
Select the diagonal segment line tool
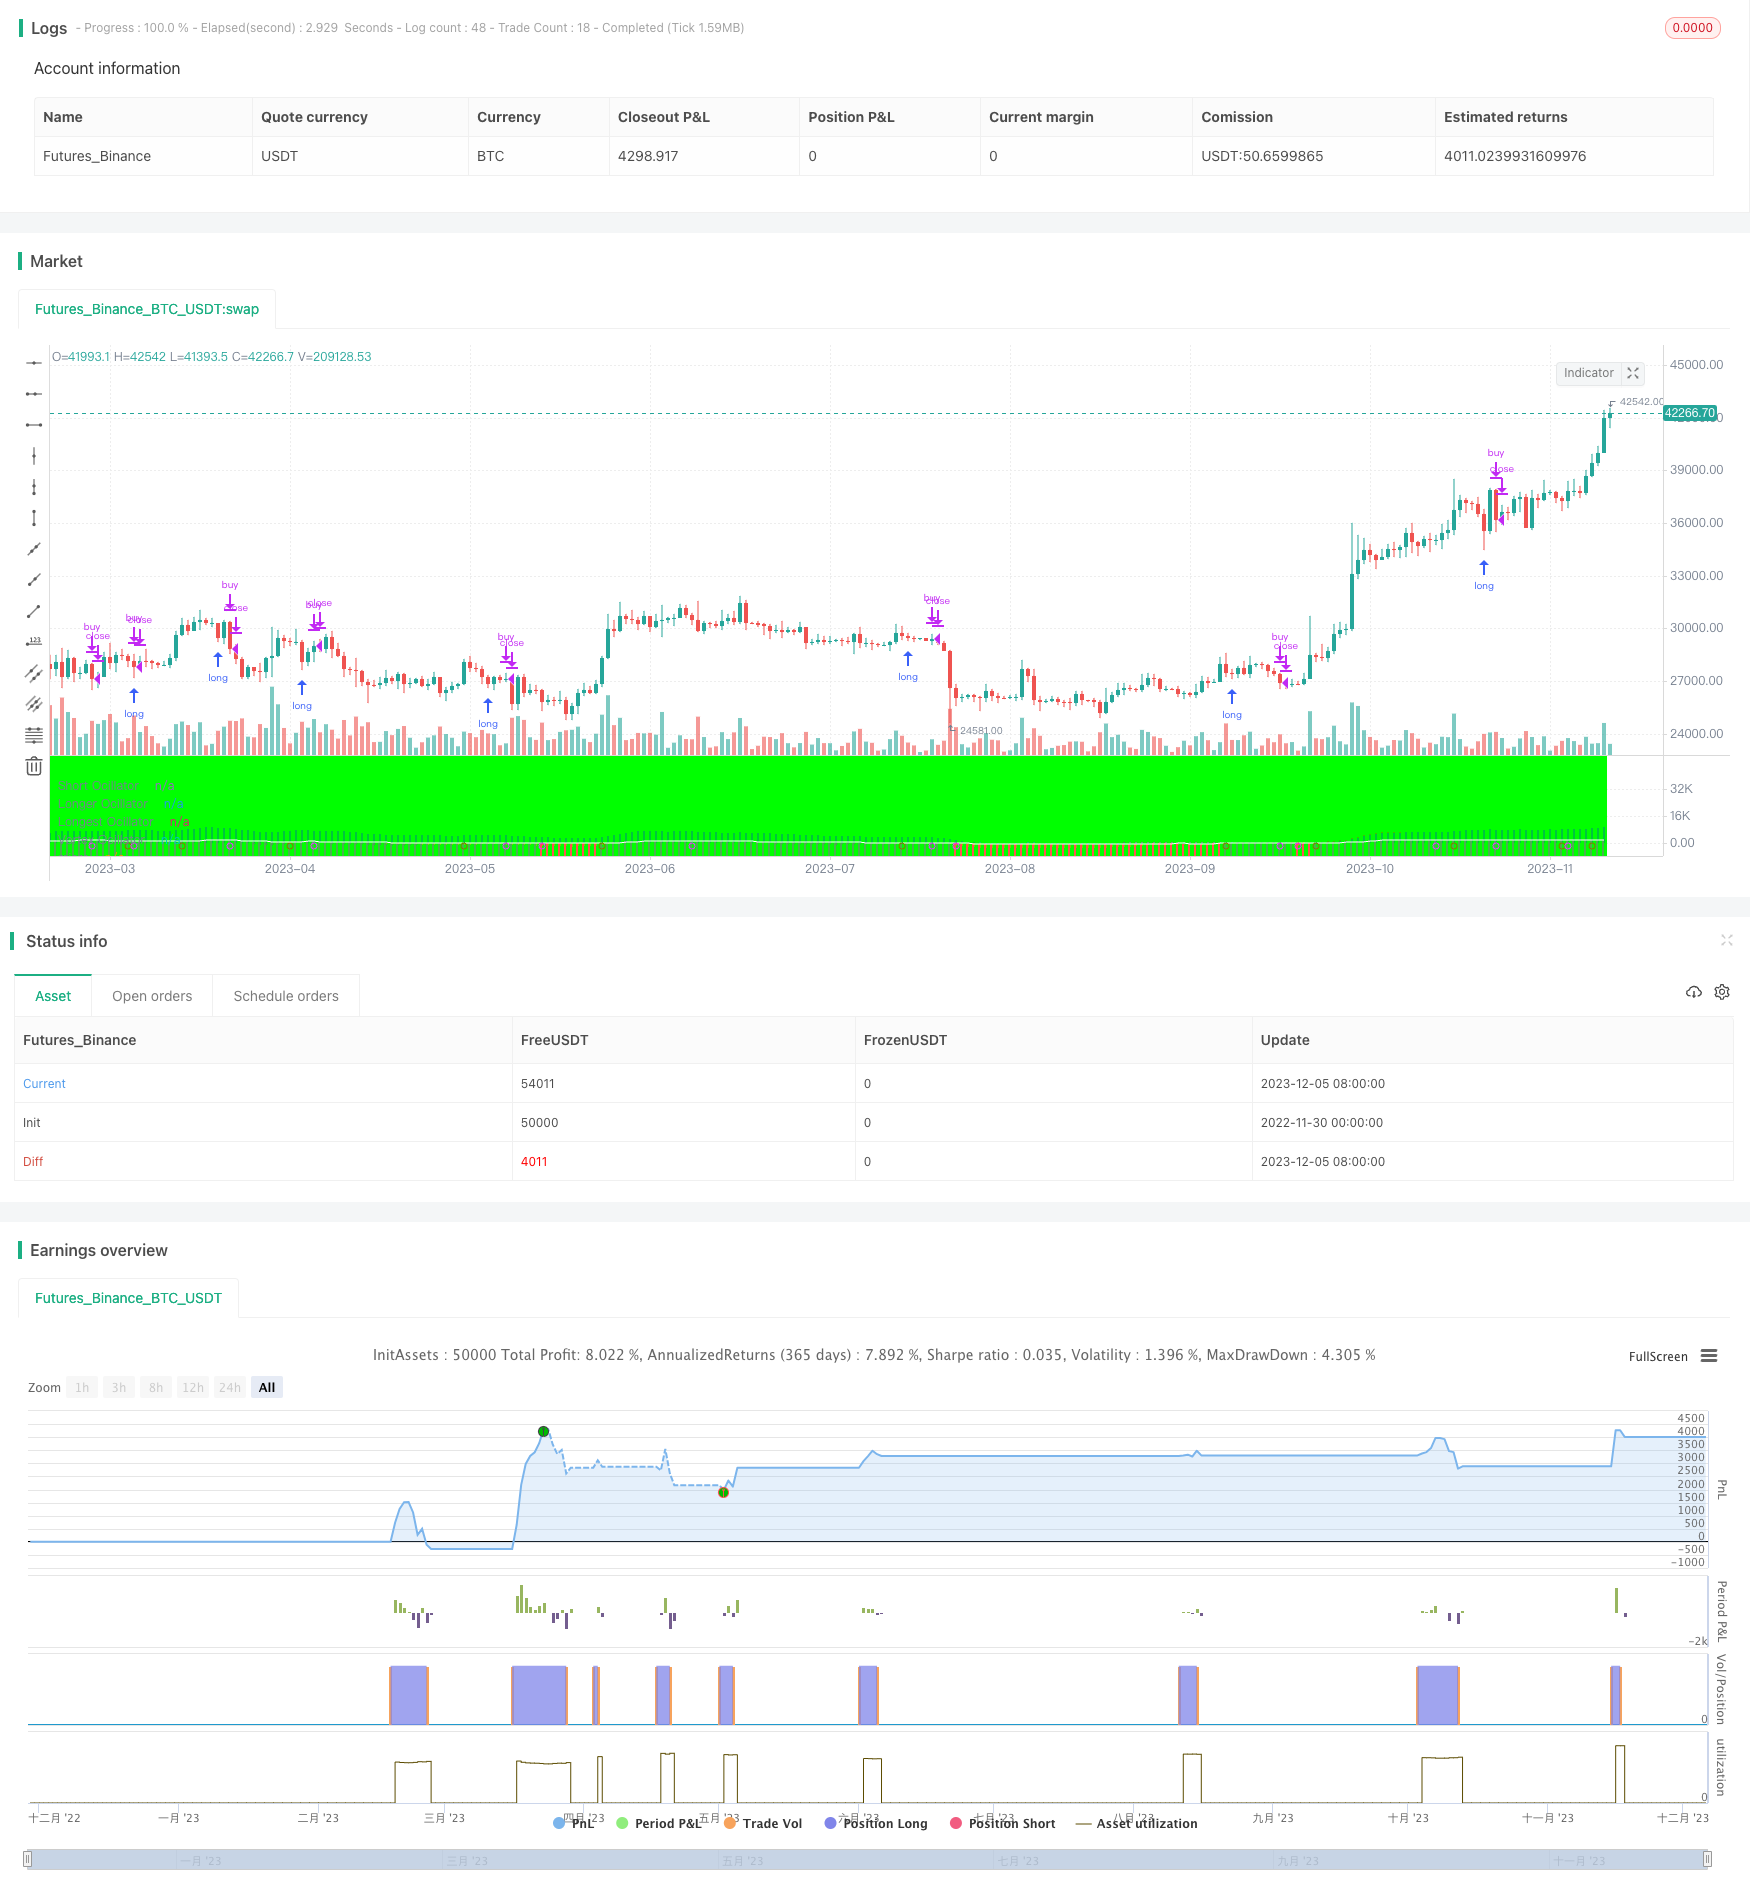click(34, 611)
